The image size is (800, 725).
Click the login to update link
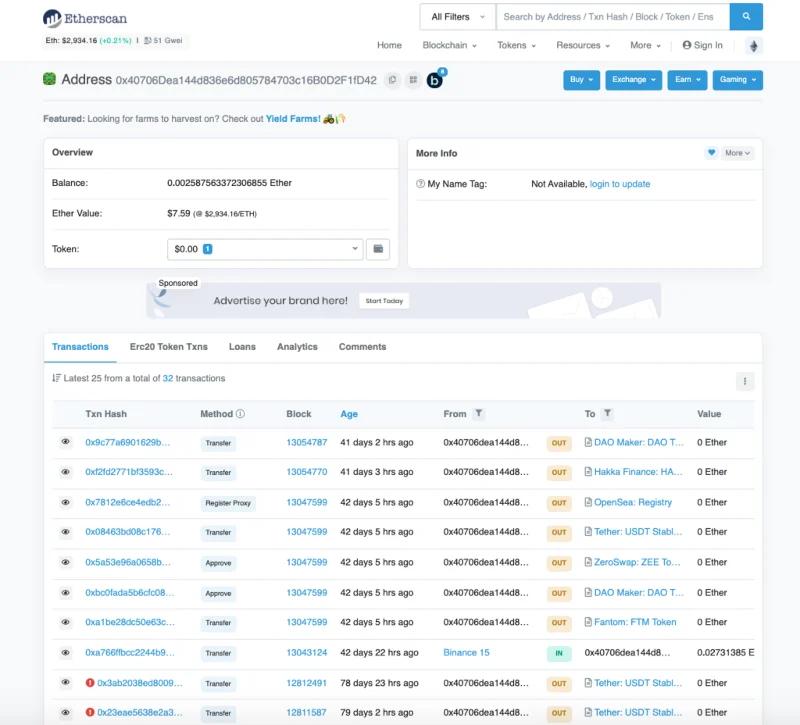(x=619, y=184)
